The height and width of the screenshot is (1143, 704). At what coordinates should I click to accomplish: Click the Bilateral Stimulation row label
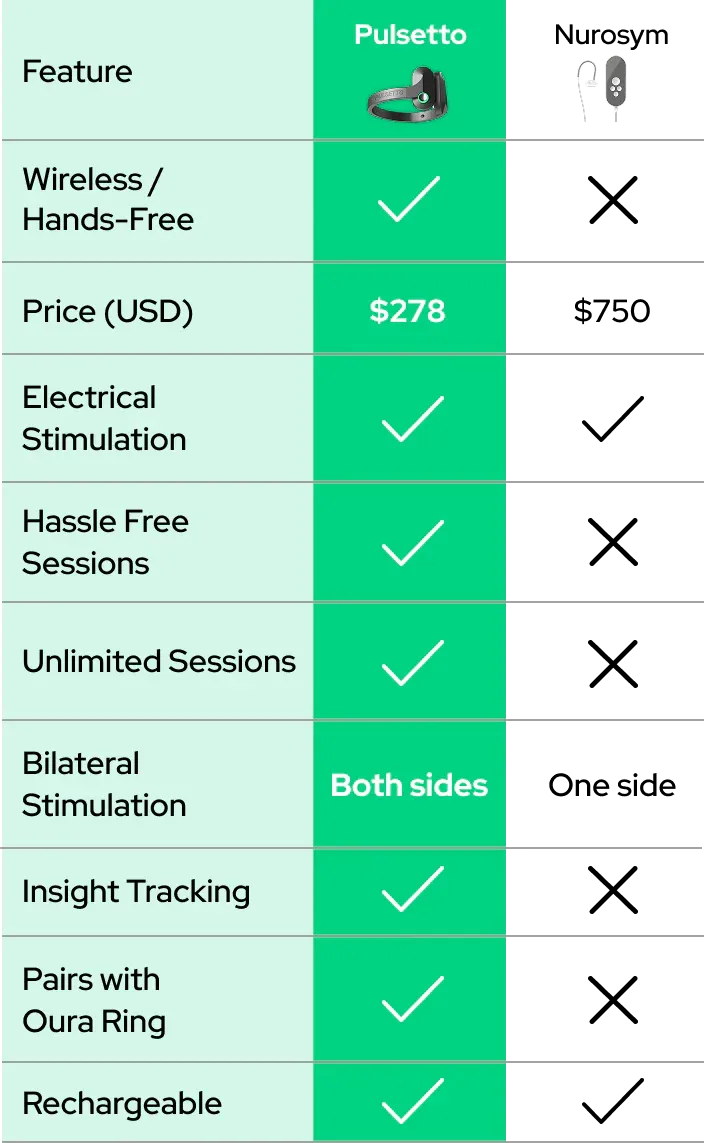(104, 784)
